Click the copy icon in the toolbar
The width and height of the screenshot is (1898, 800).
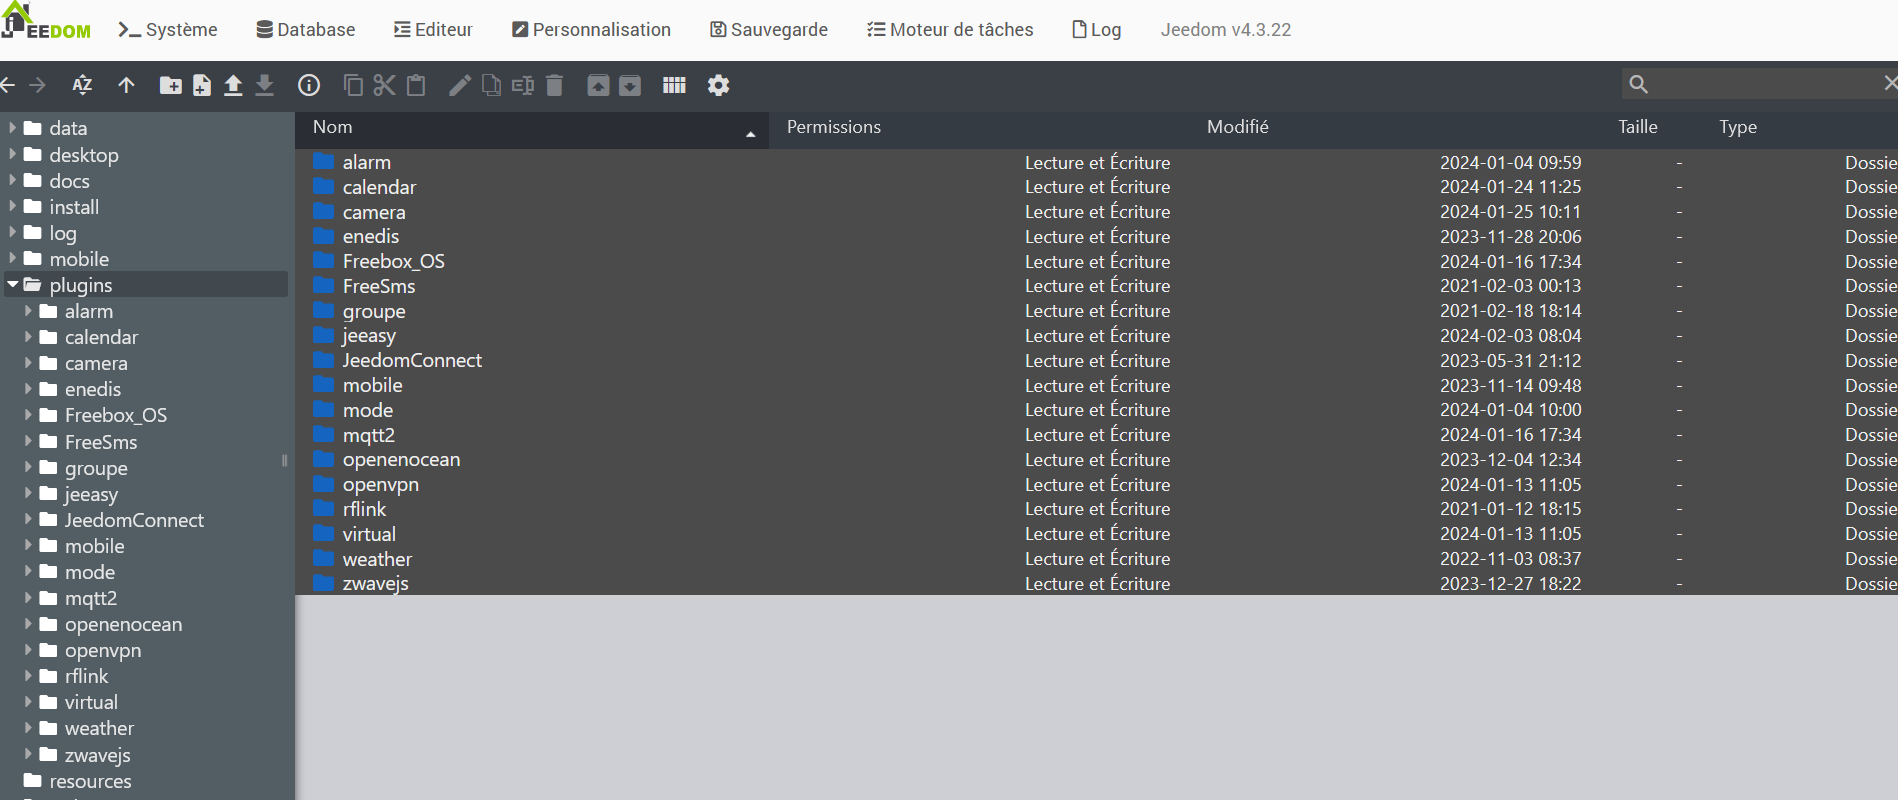tap(353, 85)
